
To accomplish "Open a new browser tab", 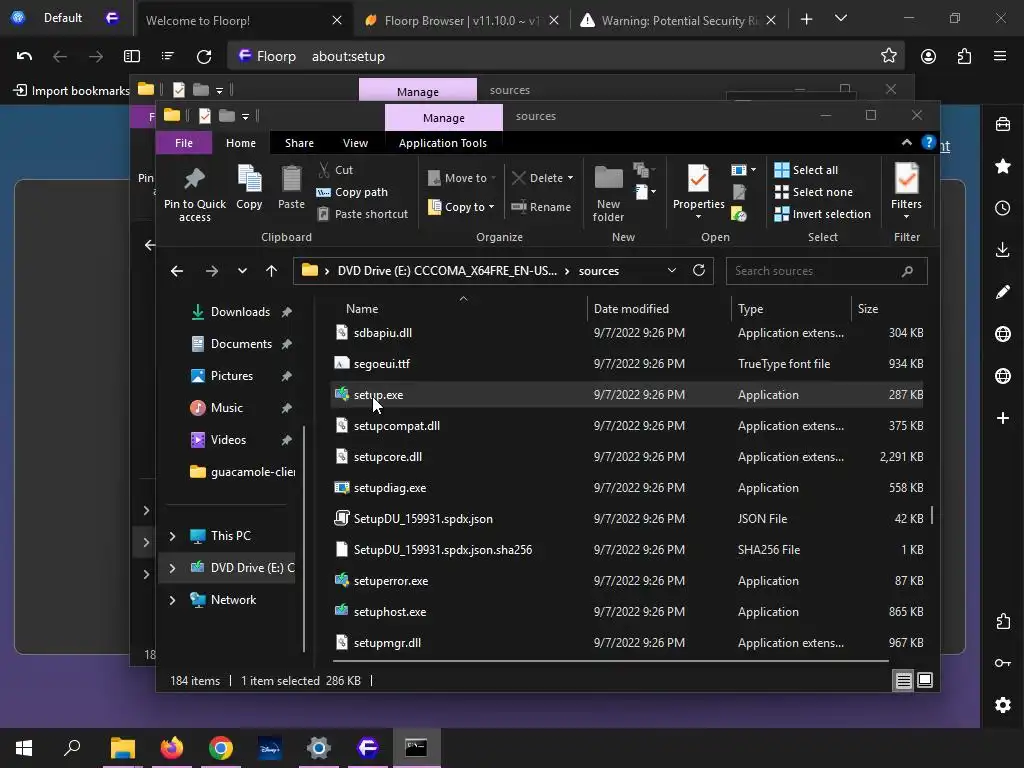I will coord(807,20).
